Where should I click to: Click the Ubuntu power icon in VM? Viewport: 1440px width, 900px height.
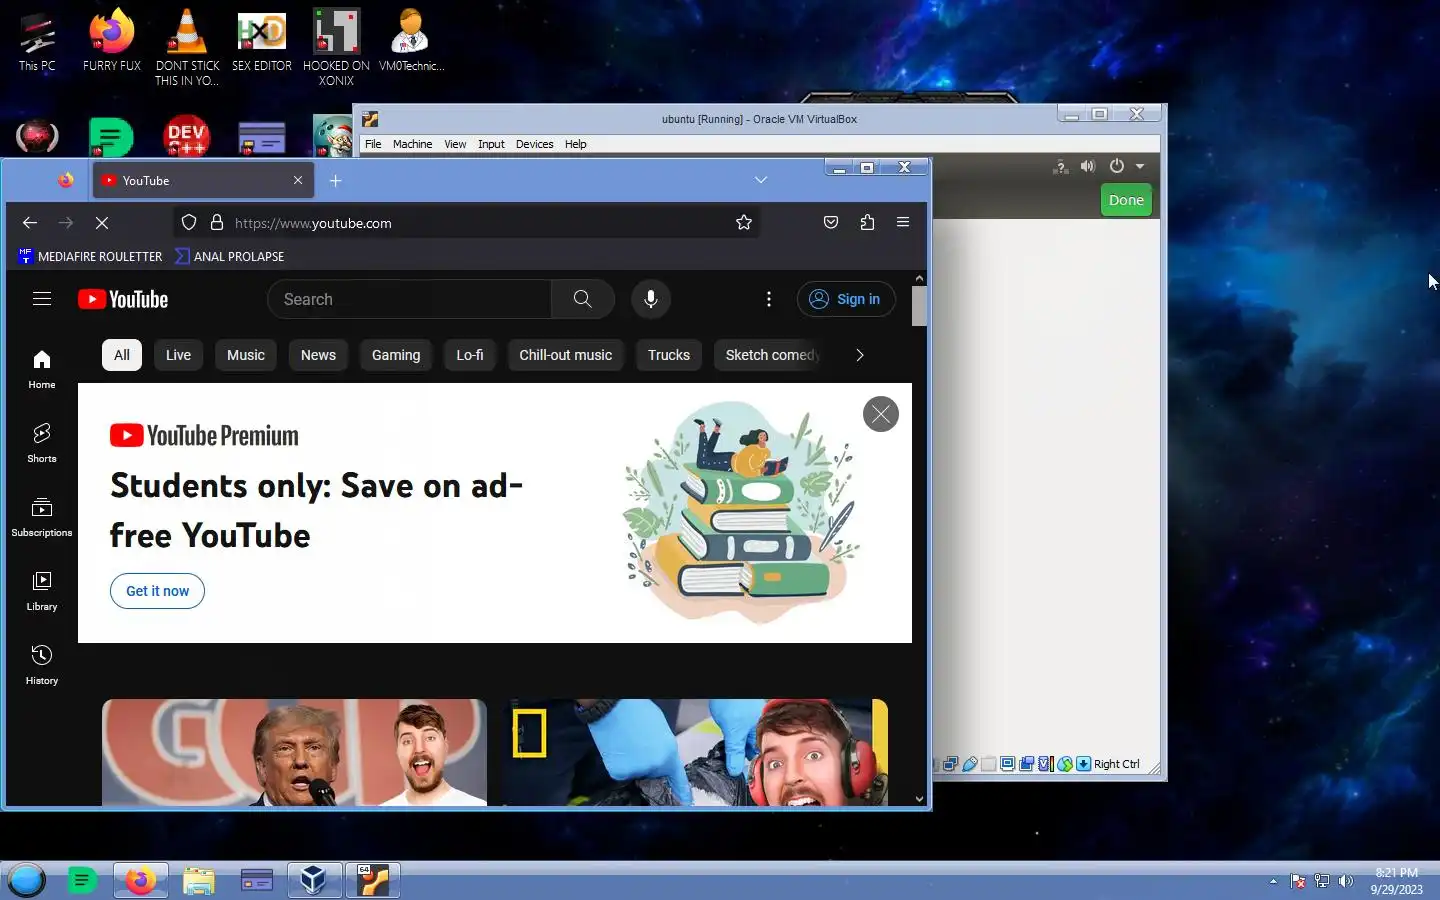coord(1117,166)
